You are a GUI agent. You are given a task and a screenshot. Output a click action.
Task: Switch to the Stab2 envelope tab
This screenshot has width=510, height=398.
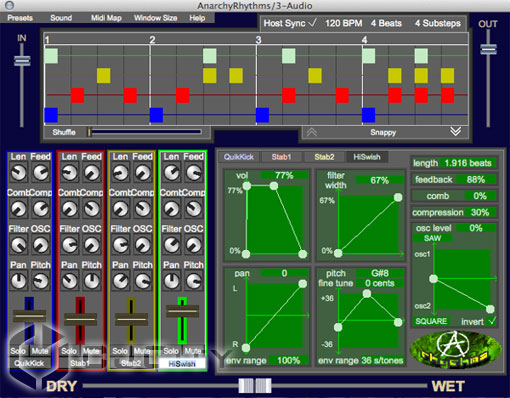pyautogui.click(x=324, y=157)
